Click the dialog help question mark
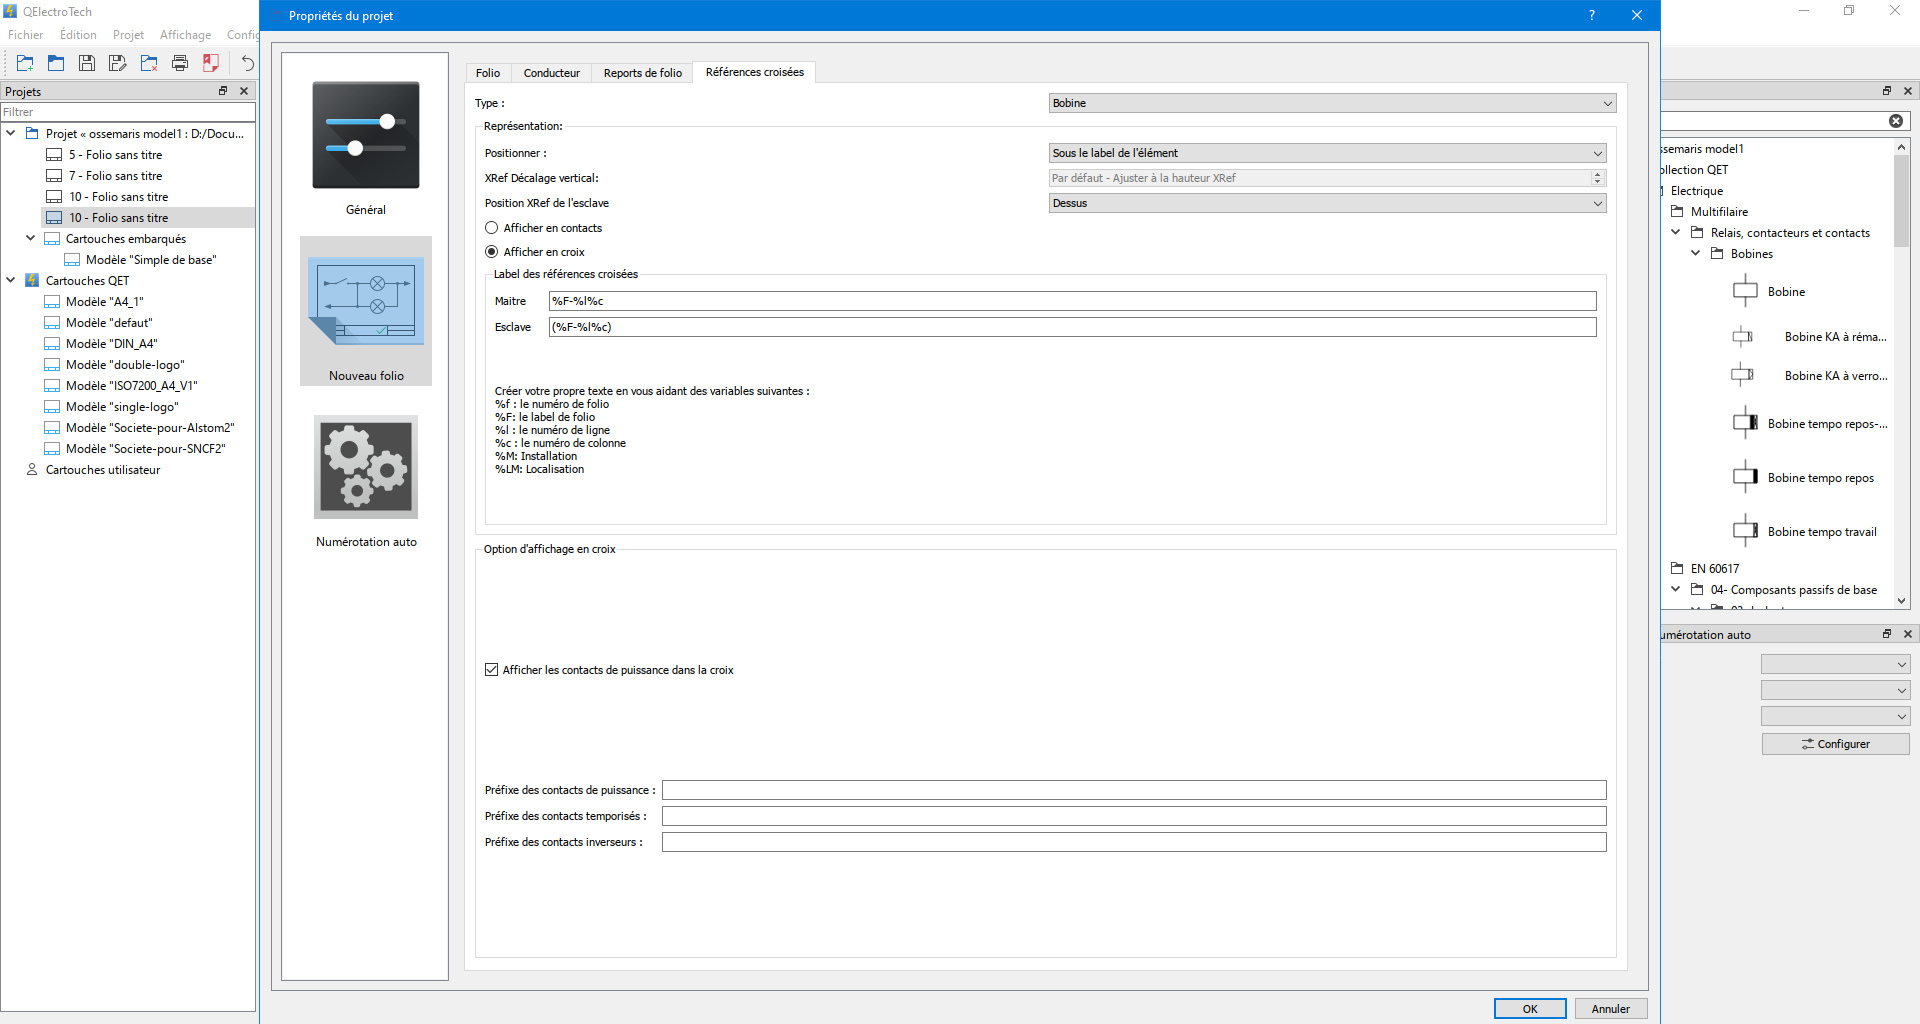1920x1024 pixels. click(x=1591, y=15)
